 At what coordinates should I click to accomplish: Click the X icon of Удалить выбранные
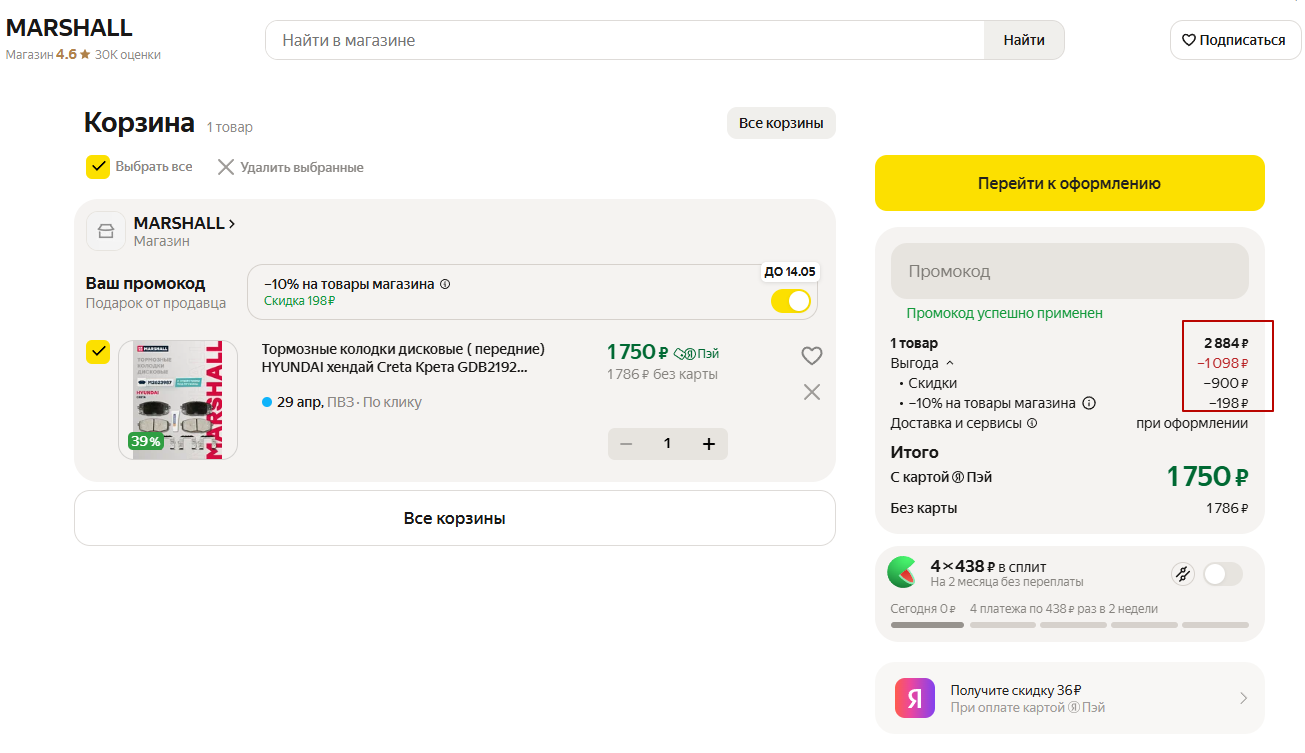tap(226, 167)
